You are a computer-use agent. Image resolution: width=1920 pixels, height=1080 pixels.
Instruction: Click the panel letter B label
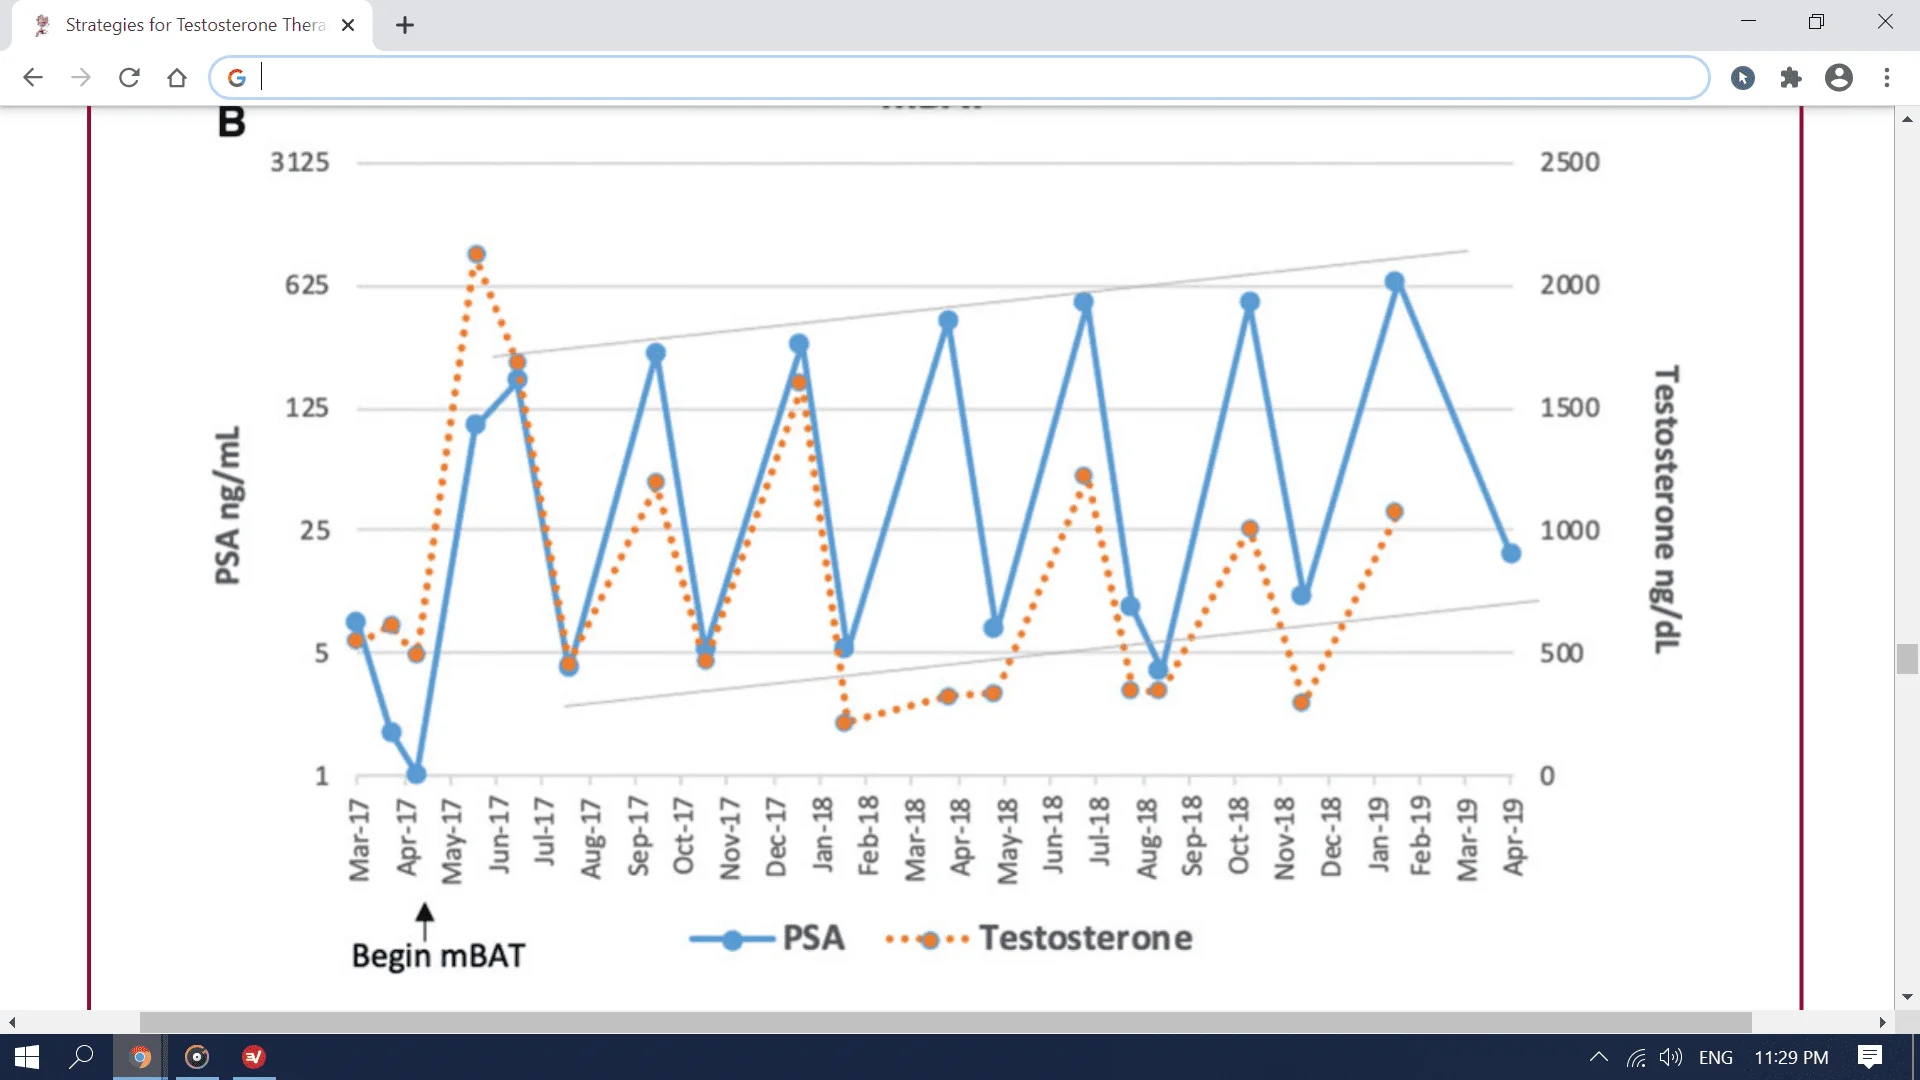(x=231, y=122)
